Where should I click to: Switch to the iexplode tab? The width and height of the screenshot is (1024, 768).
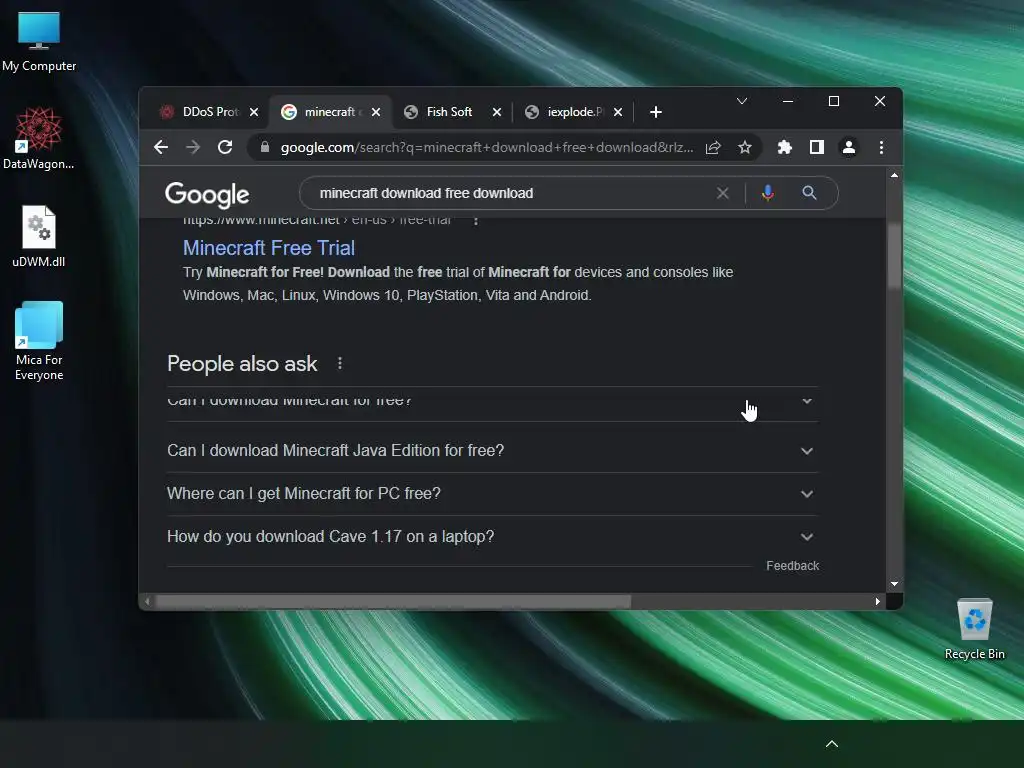click(x=575, y=112)
